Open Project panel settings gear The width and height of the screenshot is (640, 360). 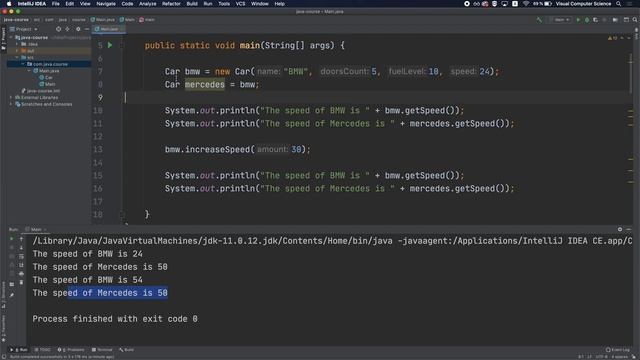pyautogui.click(x=78, y=29)
